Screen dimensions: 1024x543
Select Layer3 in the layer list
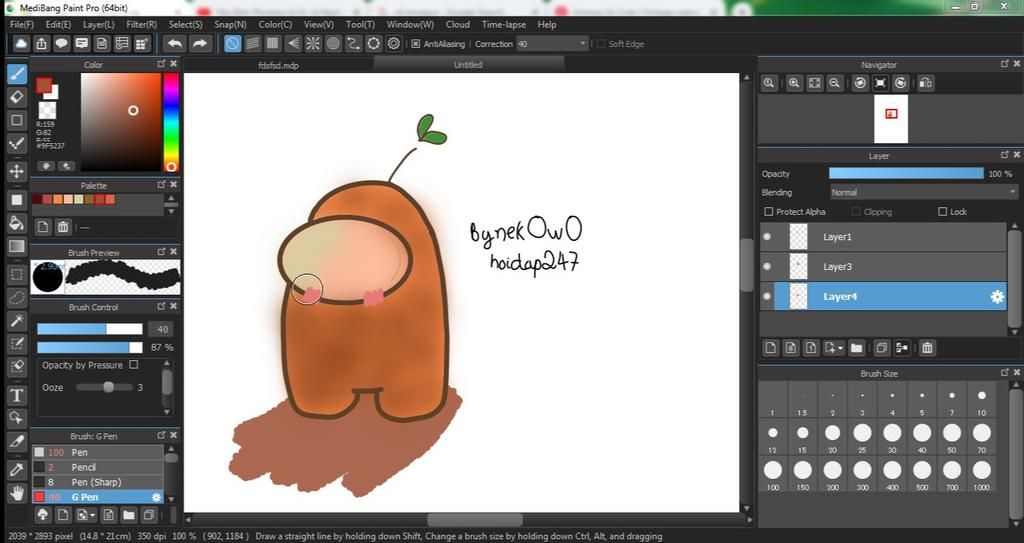point(883,267)
